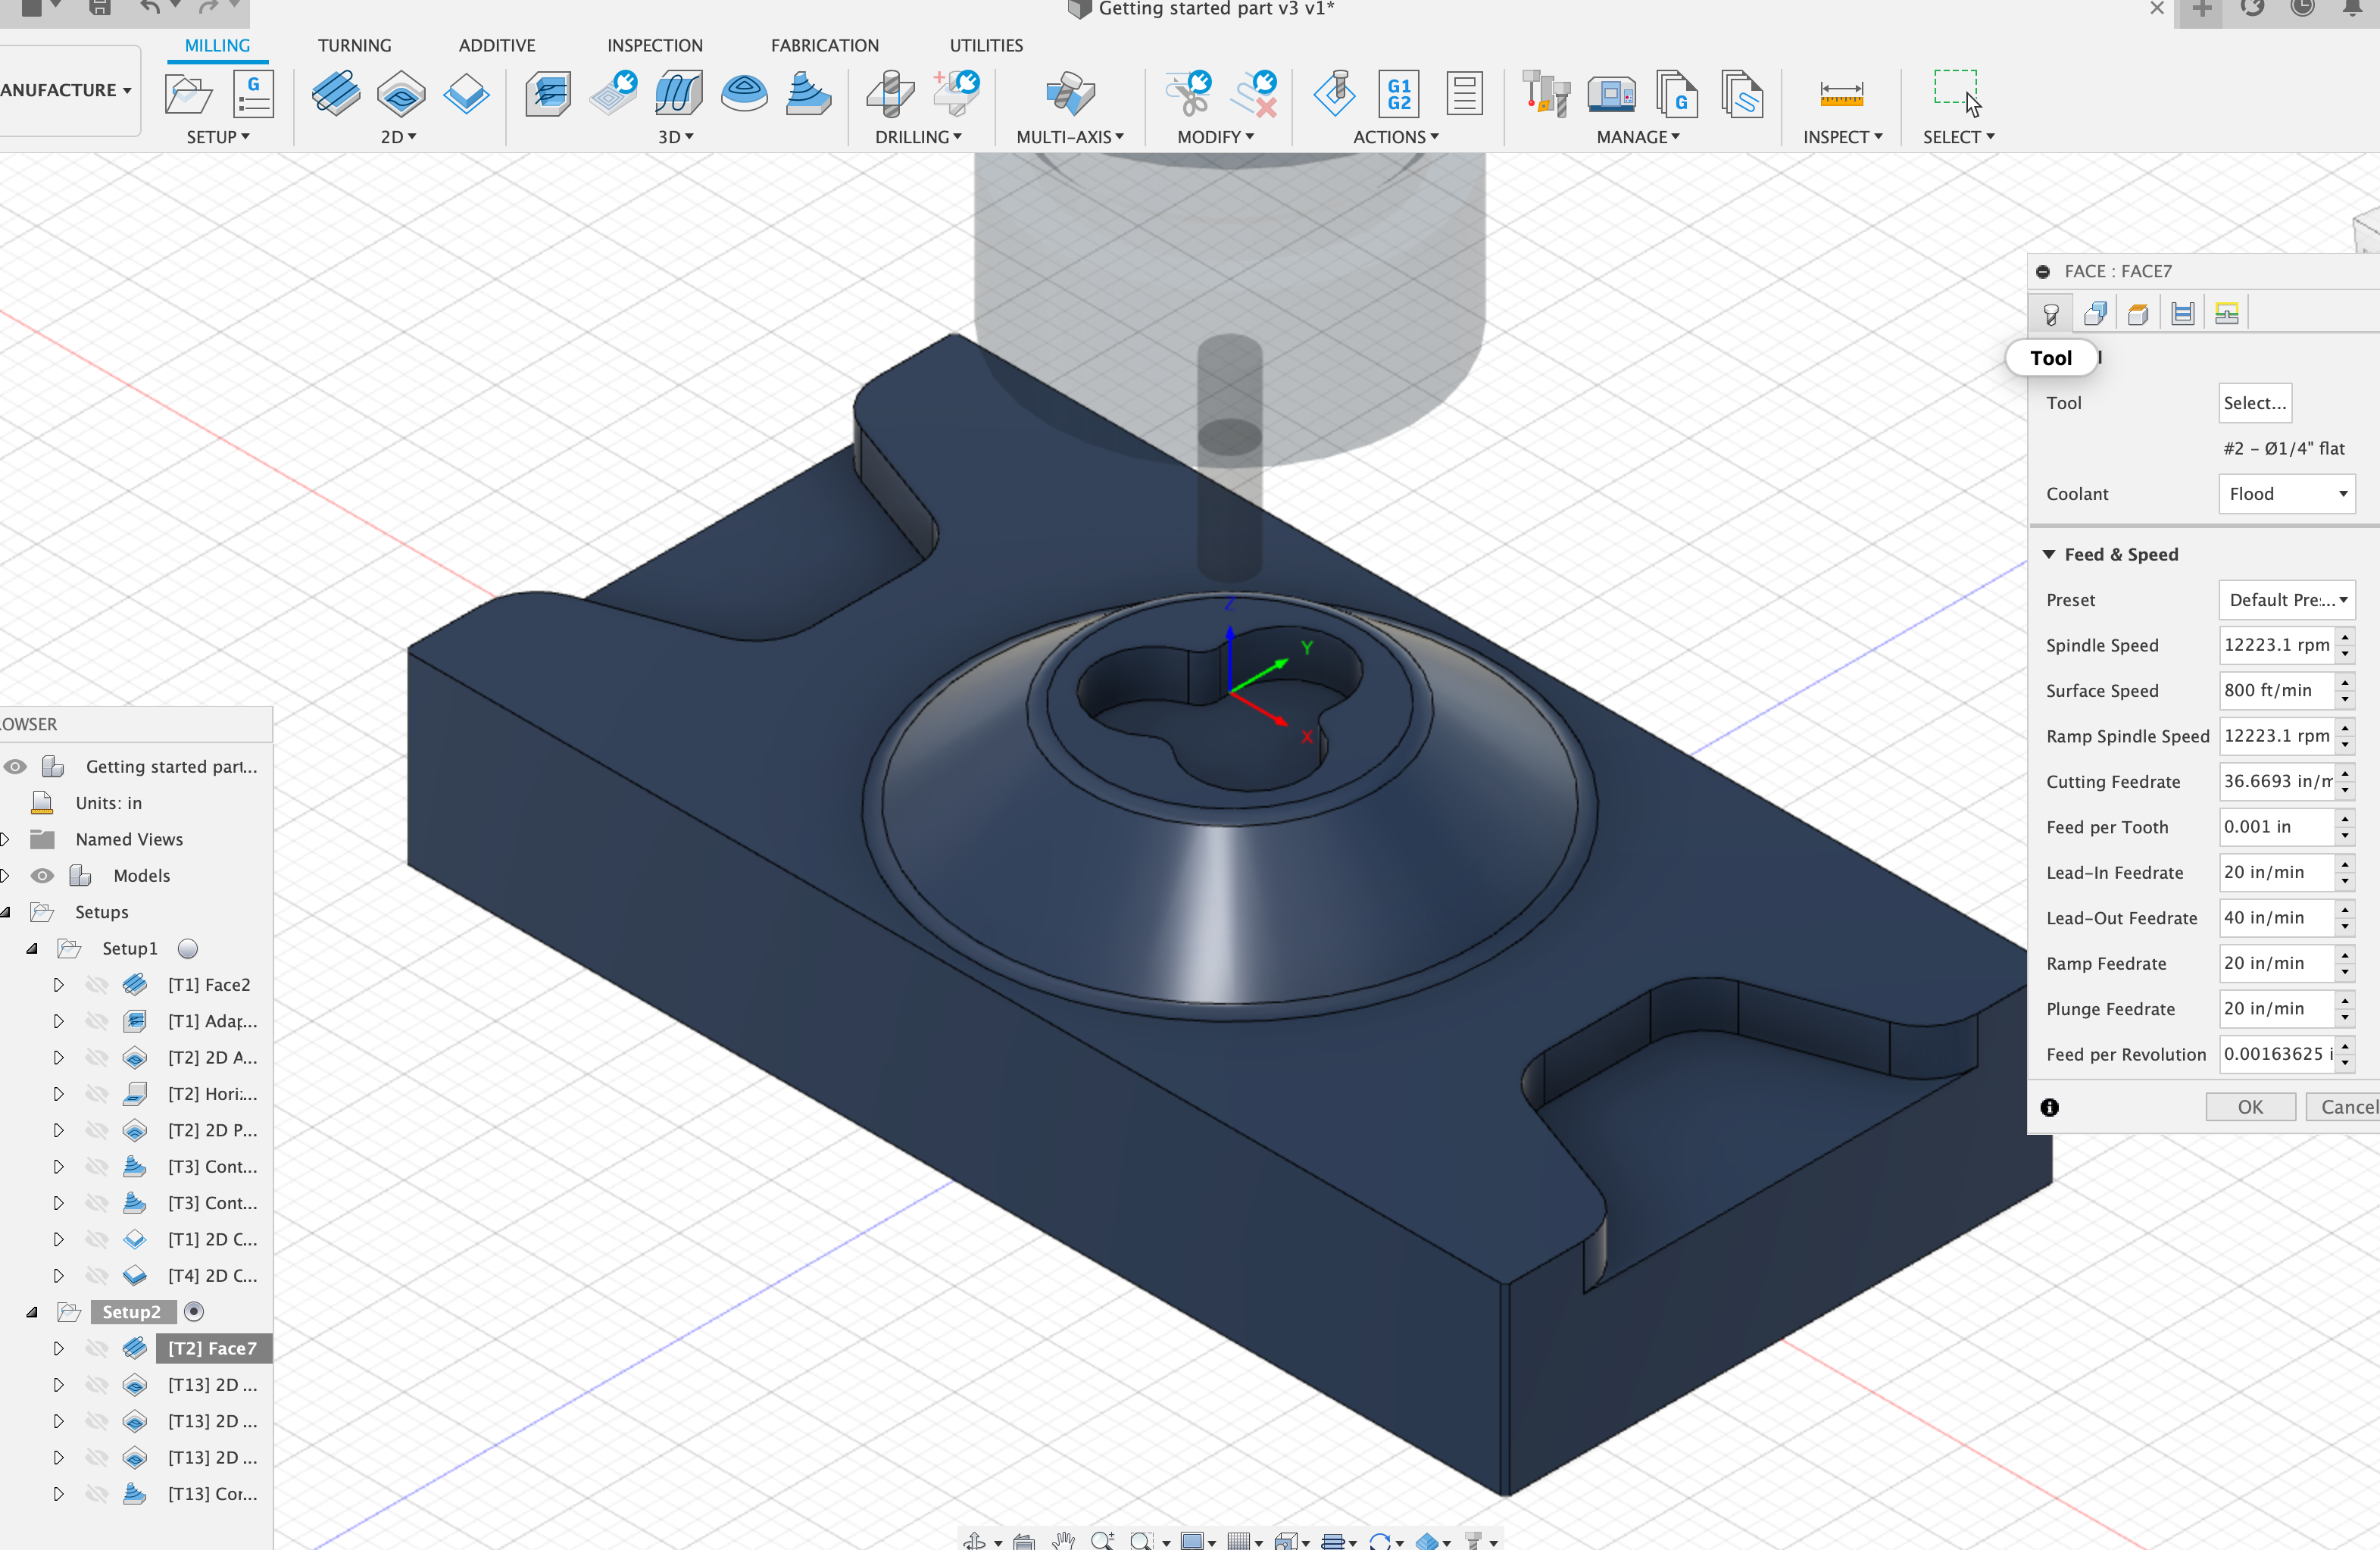The height and width of the screenshot is (1550, 2380).
Task: Open the Tool Library icon
Action: coord(1545,95)
